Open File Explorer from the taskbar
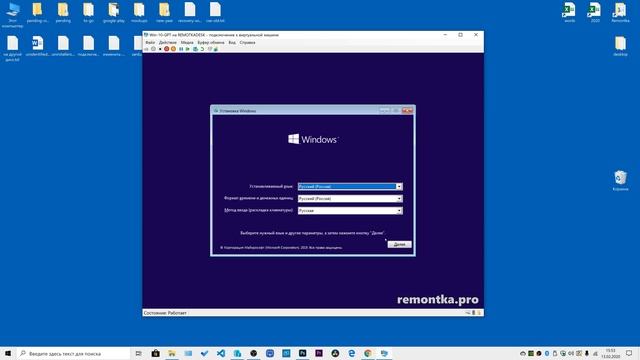This screenshot has height=360, width=640. coord(172,353)
